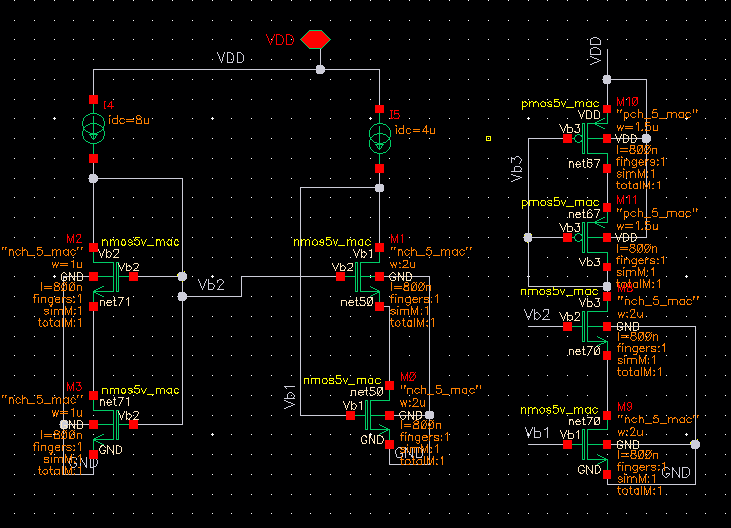Click the junction dot at M10's VDD bulk
The width and height of the screenshot is (731, 528).
click(646, 138)
